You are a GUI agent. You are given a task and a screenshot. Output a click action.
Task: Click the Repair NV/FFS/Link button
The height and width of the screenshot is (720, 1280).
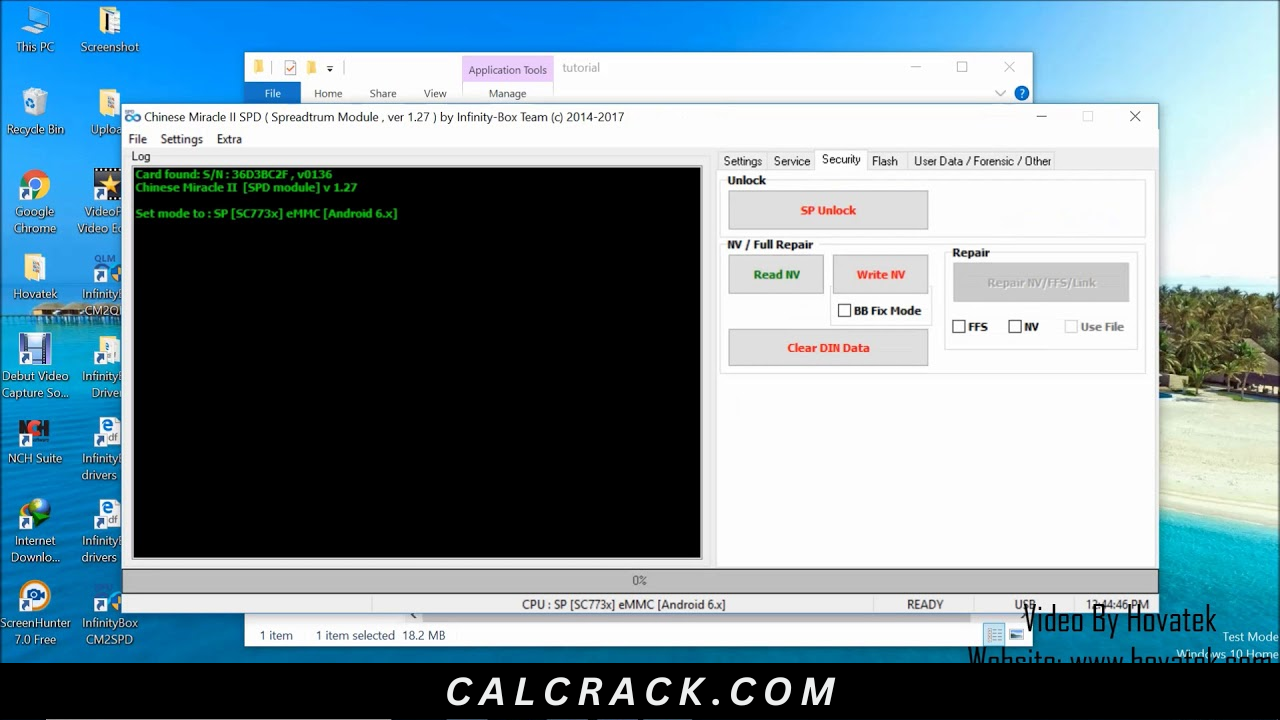[x=1041, y=283]
